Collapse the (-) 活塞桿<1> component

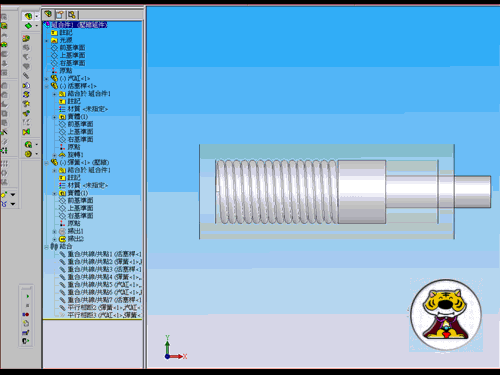(x=47, y=87)
